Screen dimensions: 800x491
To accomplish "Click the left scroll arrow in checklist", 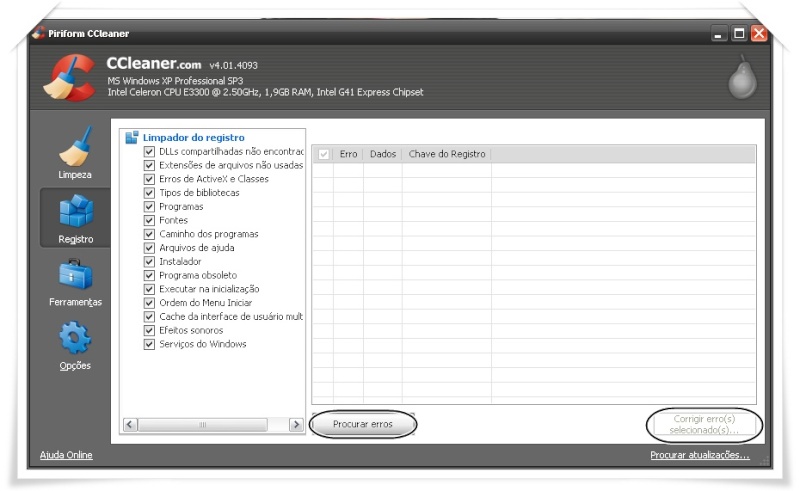I will pos(130,425).
